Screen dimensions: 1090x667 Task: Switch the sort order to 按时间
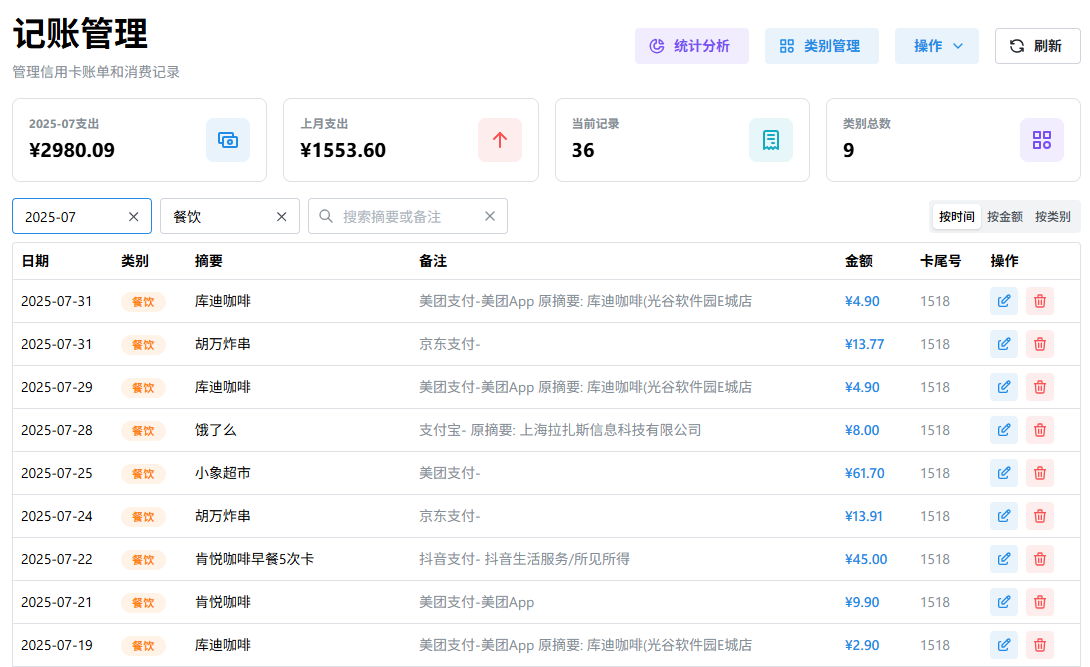pyautogui.click(x=956, y=217)
